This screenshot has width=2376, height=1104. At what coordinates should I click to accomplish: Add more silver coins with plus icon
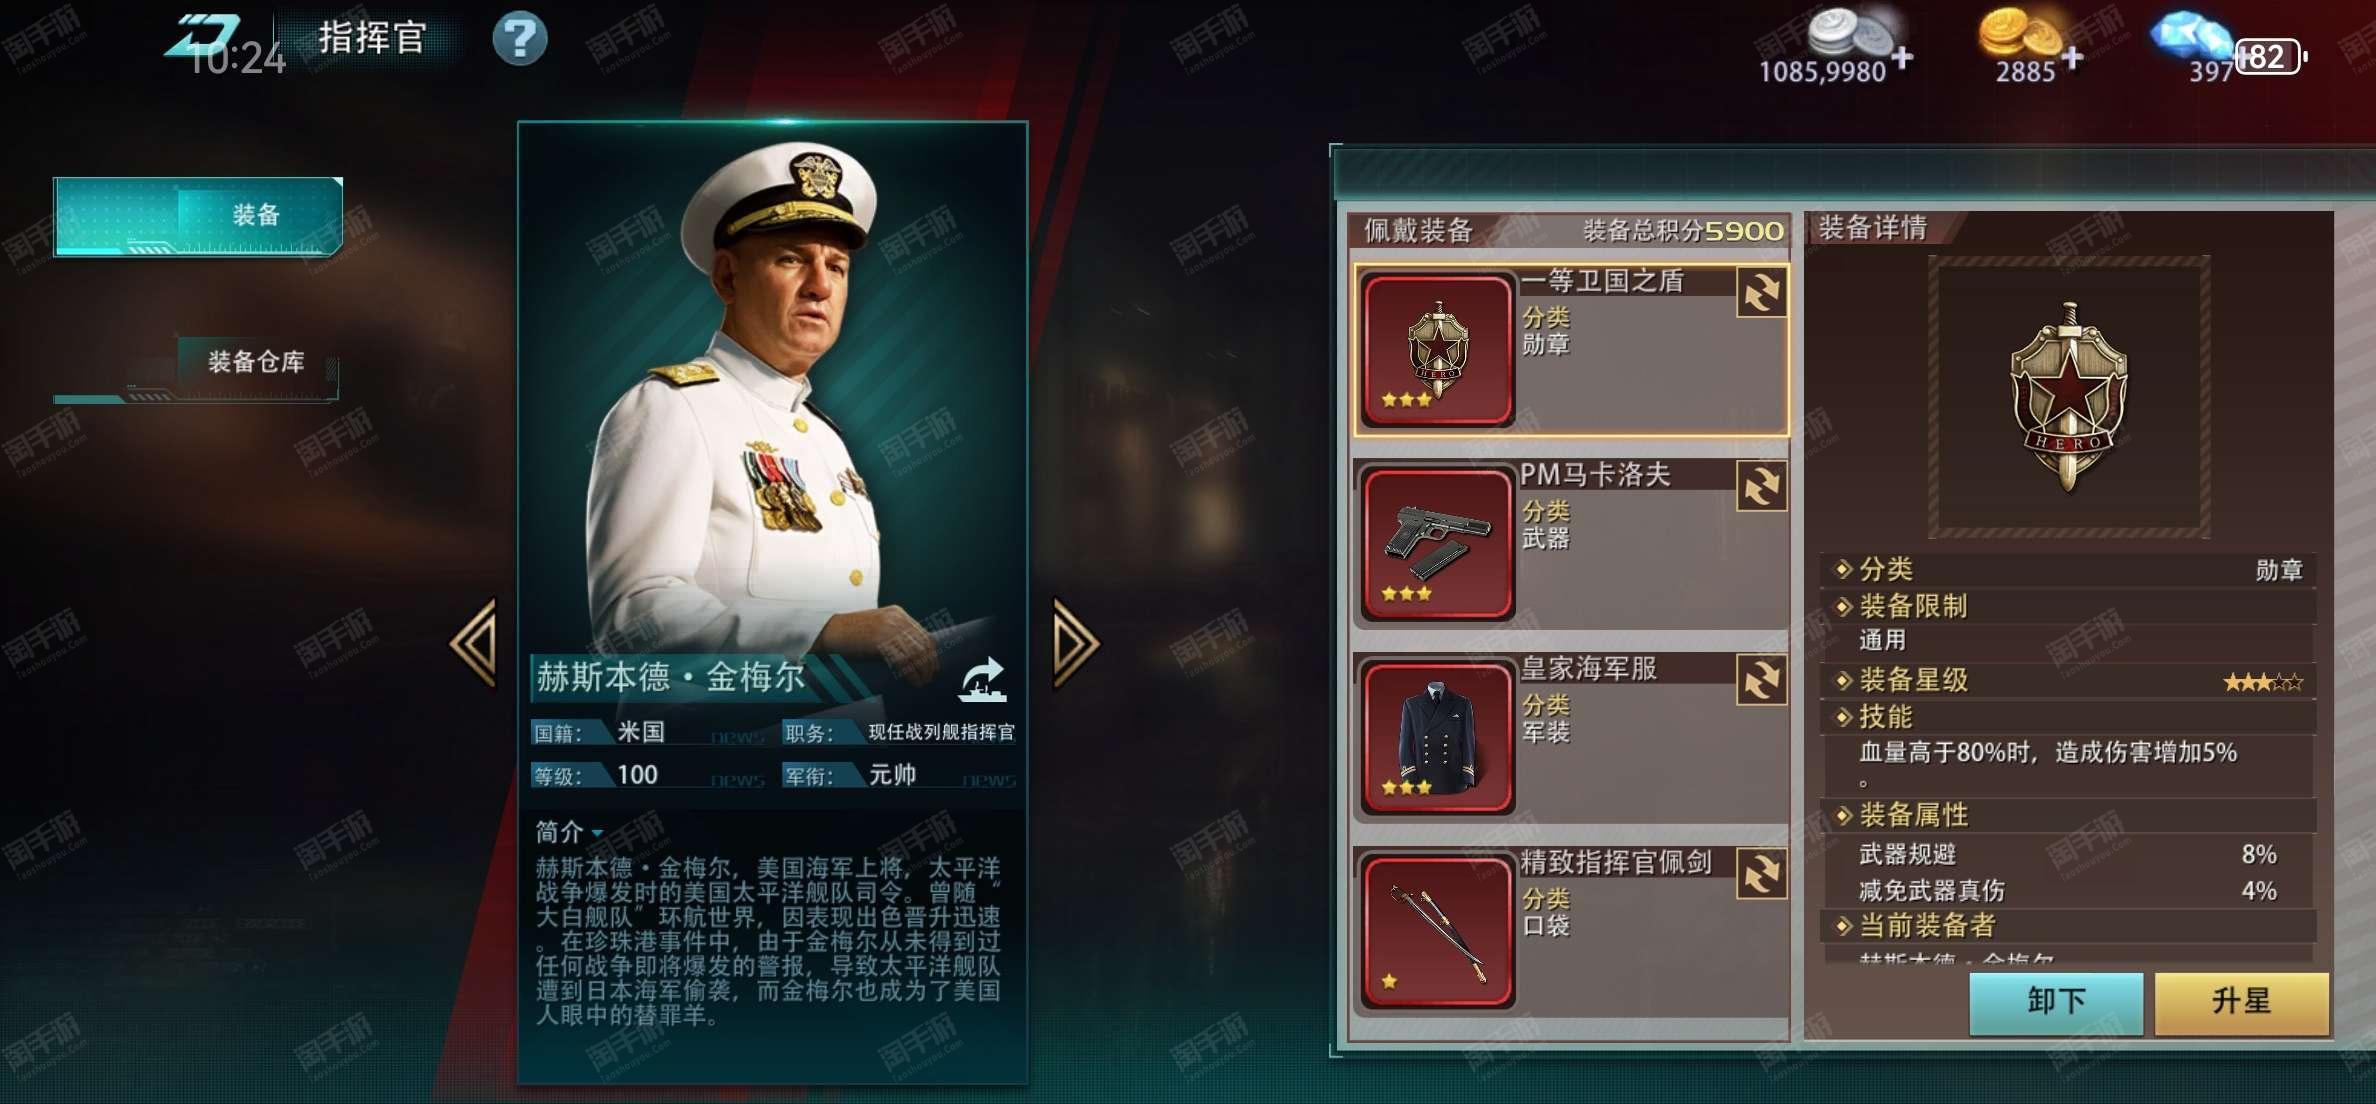tap(1902, 58)
